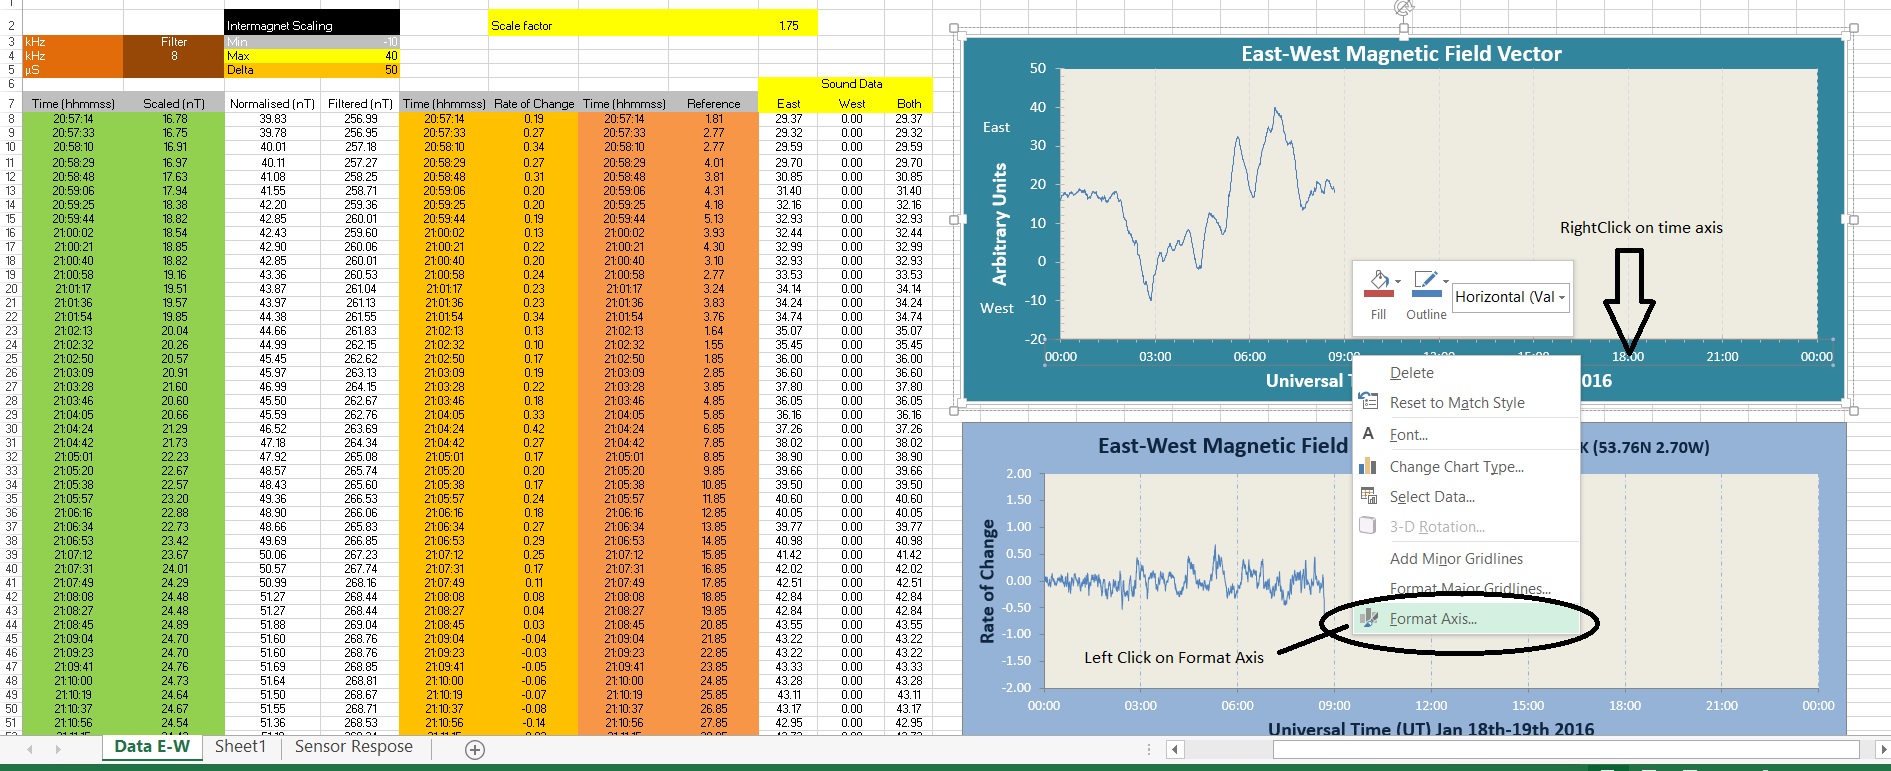Image resolution: width=1891 pixels, height=771 pixels.
Task: Switch to the Sheet1 tab
Action: click(241, 747)
